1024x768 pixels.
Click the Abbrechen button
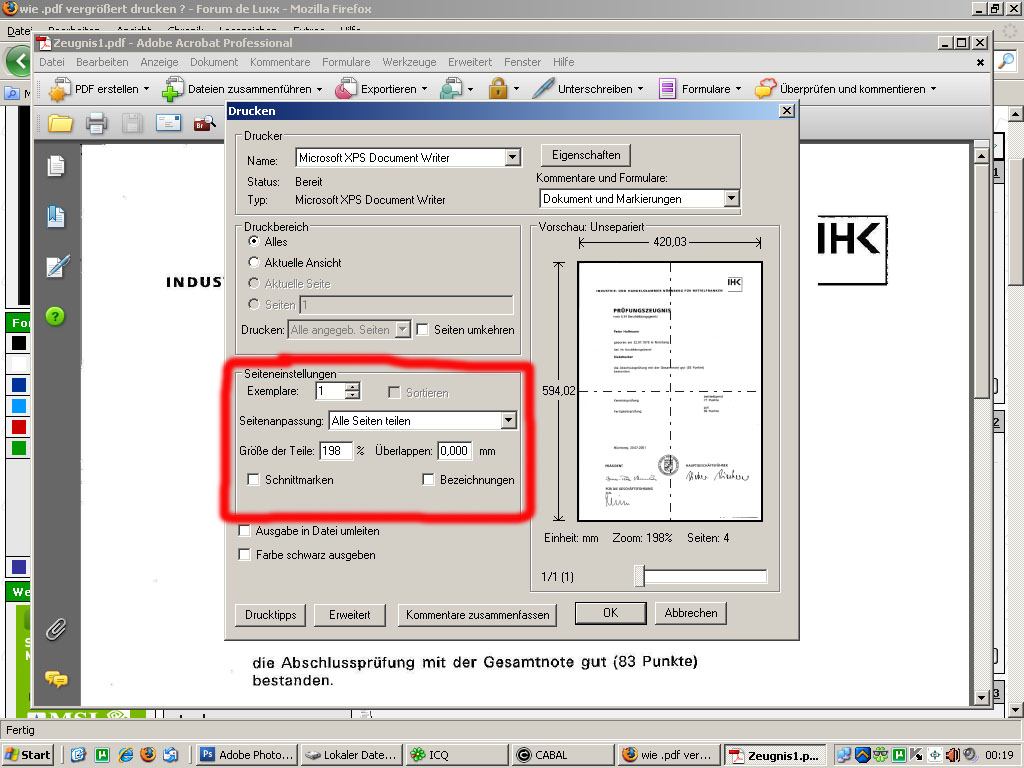tap(691, 613)
